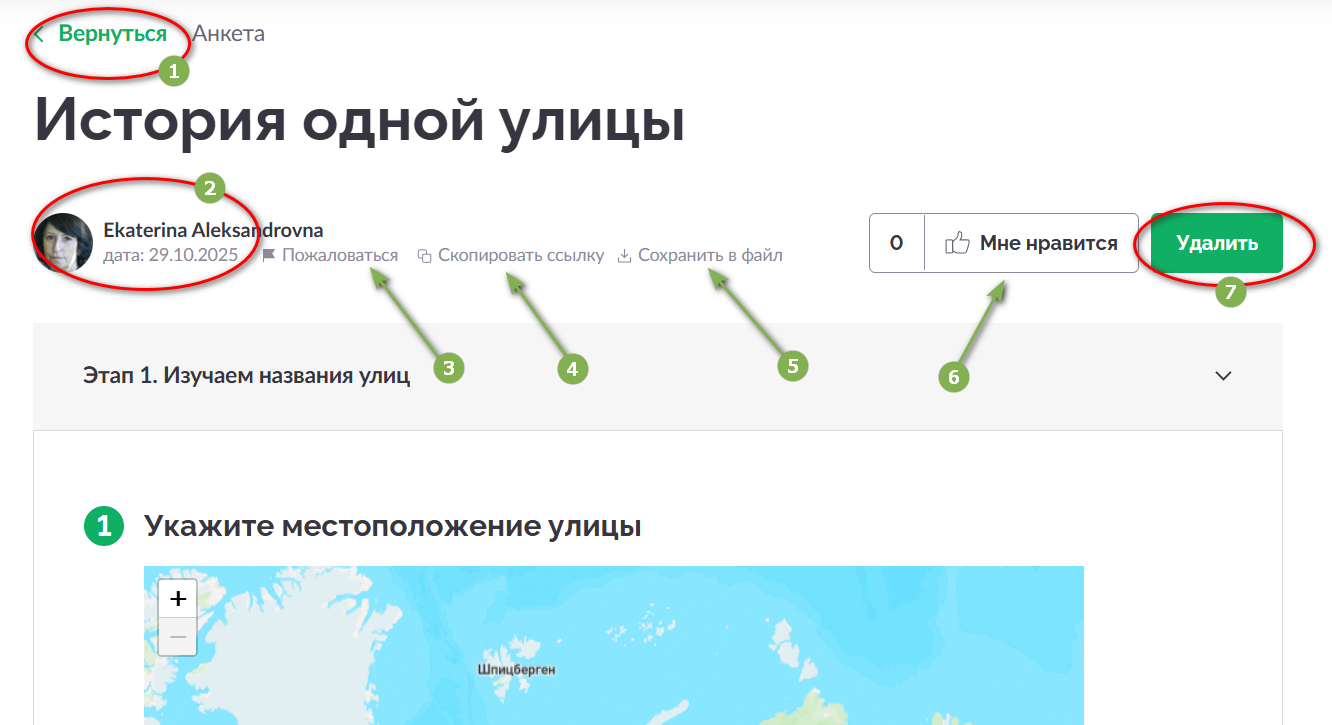
Task: Like the post with Мне нравится
Action: [x=1048, y=243]
